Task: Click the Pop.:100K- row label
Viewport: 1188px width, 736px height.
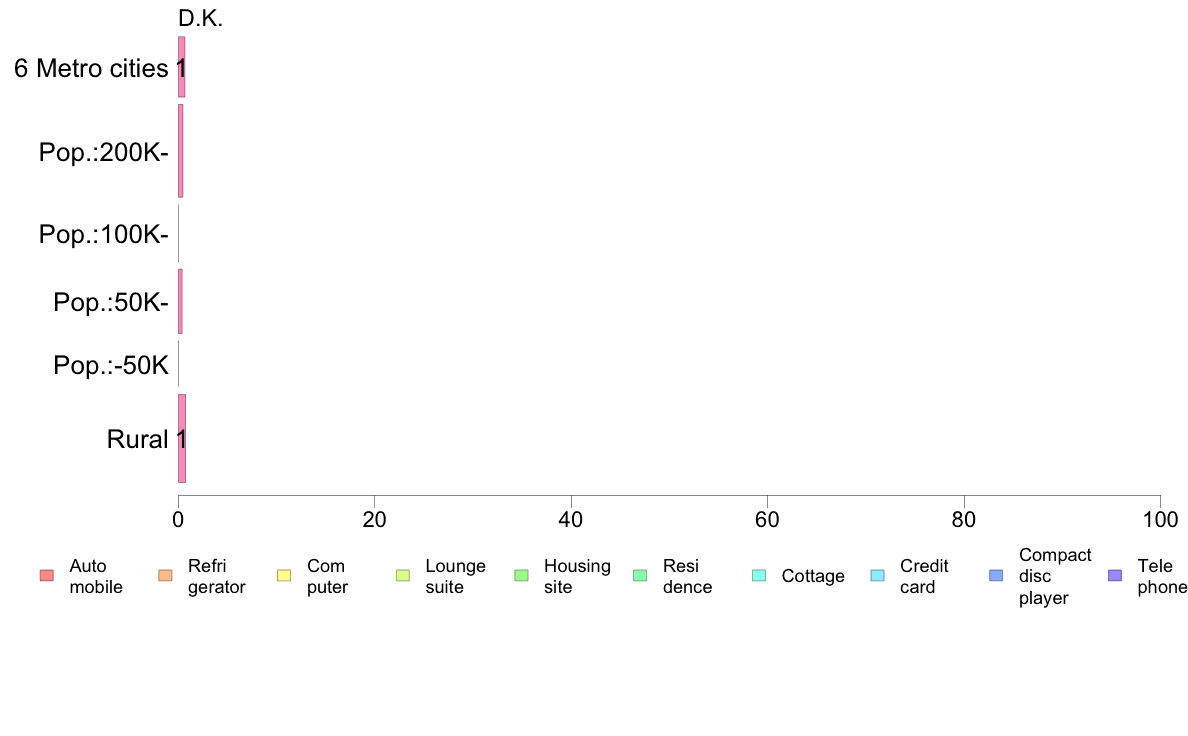Action: point(104,234)
